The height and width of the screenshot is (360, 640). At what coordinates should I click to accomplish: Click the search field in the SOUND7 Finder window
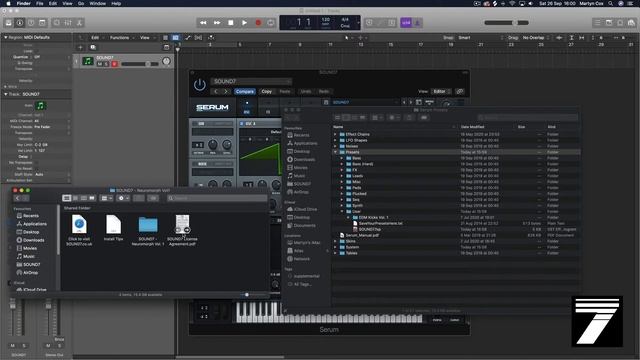tap(218, 198)
